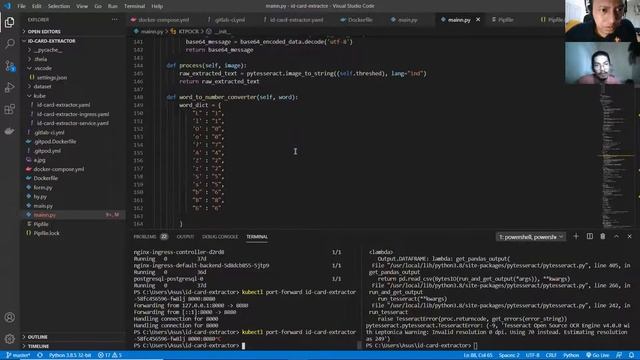640x360 pixels.
Task: Close the mainn.py editor tab
Action: (478, 20)
